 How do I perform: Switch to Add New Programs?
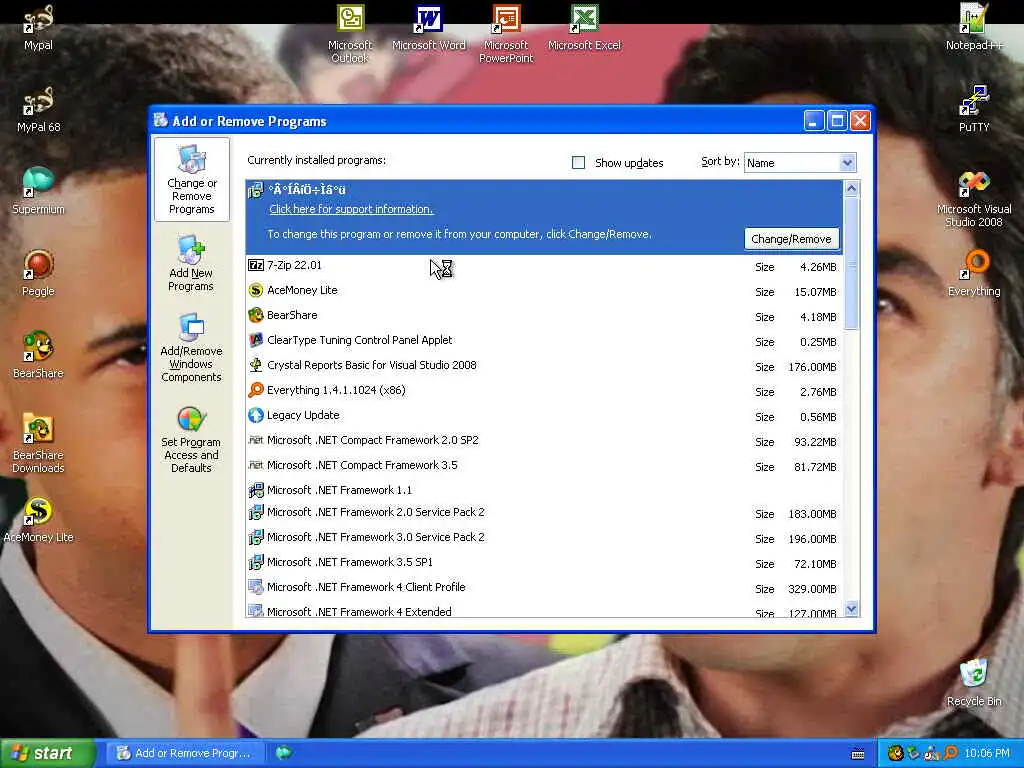click(x=191, y=264)
